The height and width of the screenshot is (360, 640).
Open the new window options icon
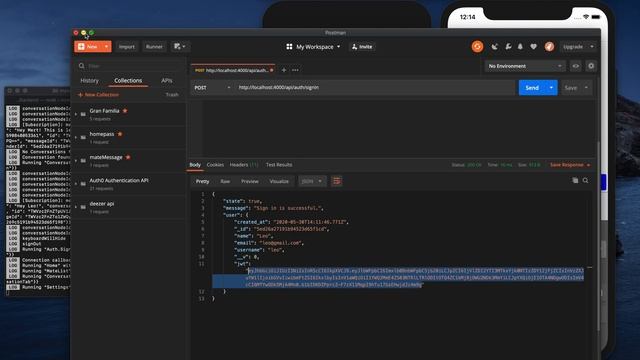click(x=180, y=47)
